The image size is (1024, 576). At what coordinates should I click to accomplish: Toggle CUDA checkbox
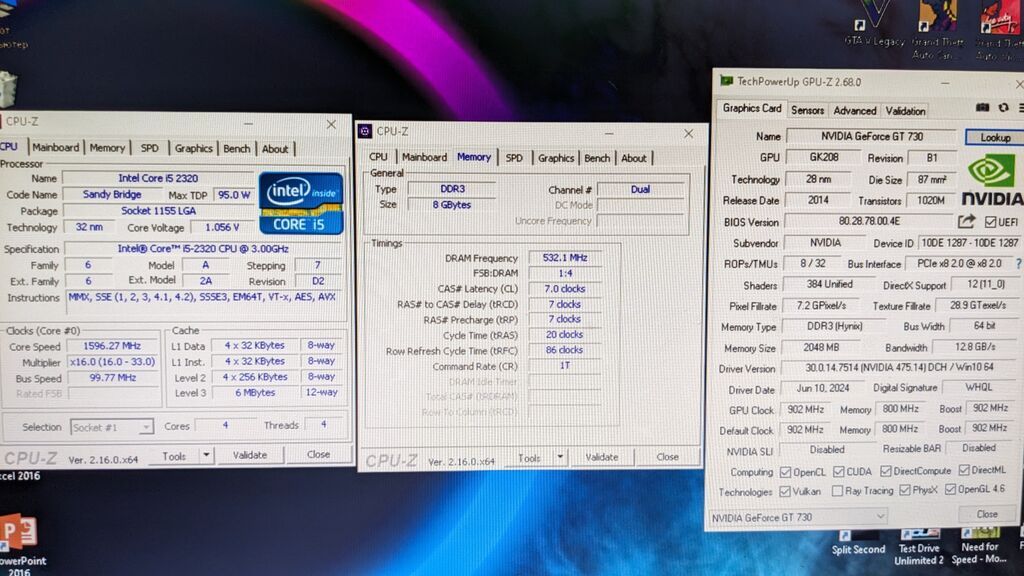click(x=839, y=471)
